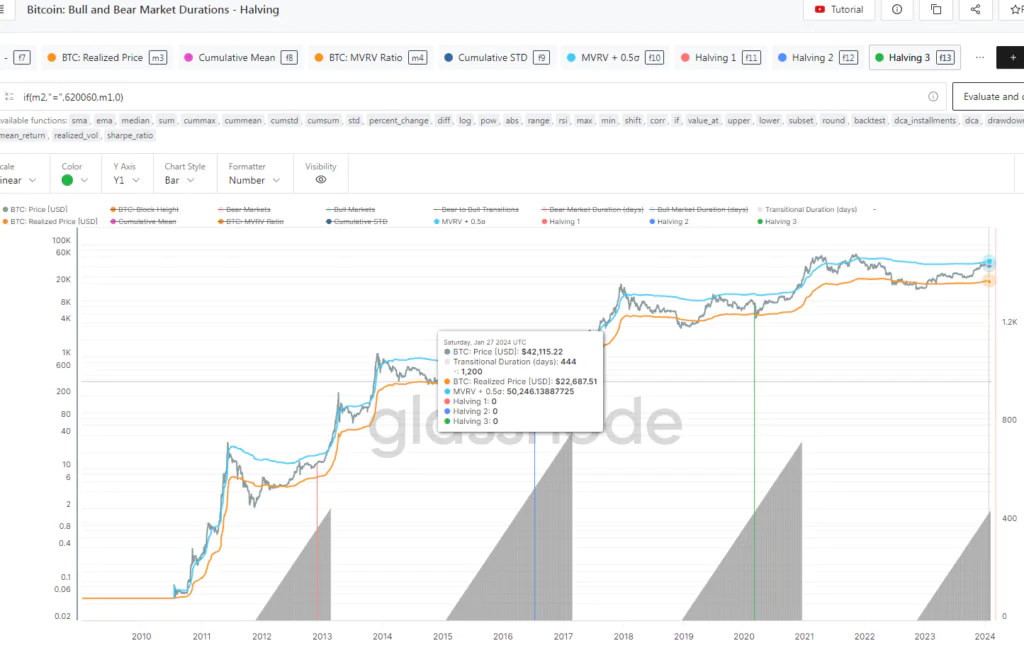Image resolution: width=1024 pixels, height=648 pixels.
Task: Insert the dca_installments function
Action: [x=925, y=121]
